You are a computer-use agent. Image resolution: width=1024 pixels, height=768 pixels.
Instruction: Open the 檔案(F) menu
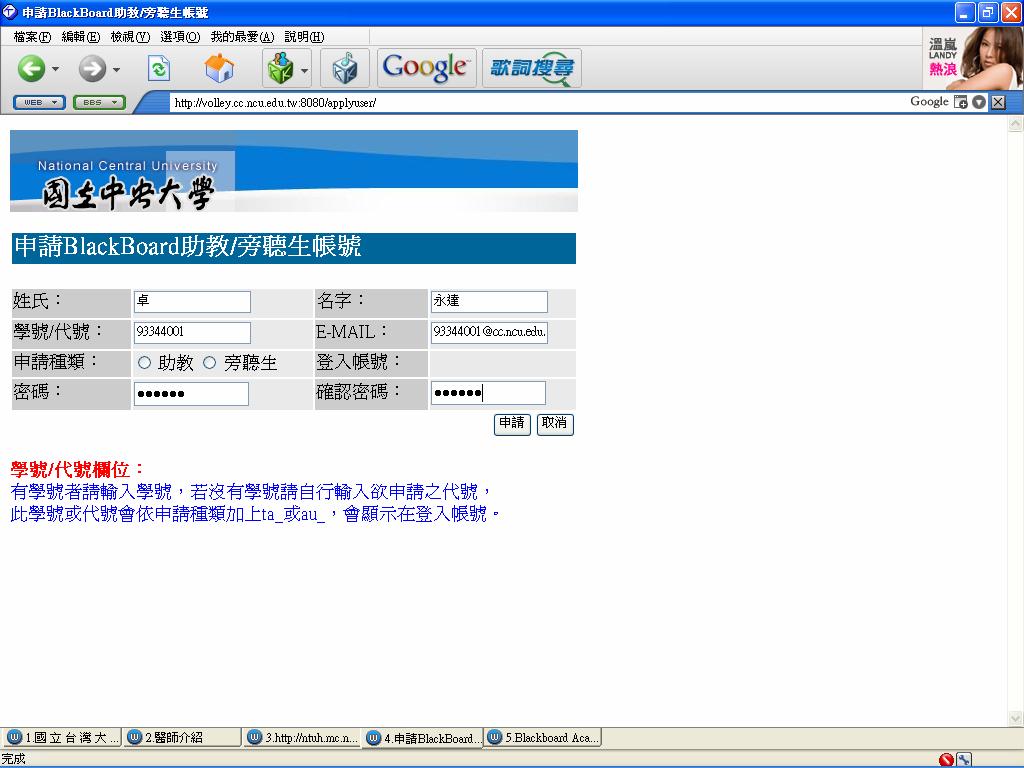point(32,37)
